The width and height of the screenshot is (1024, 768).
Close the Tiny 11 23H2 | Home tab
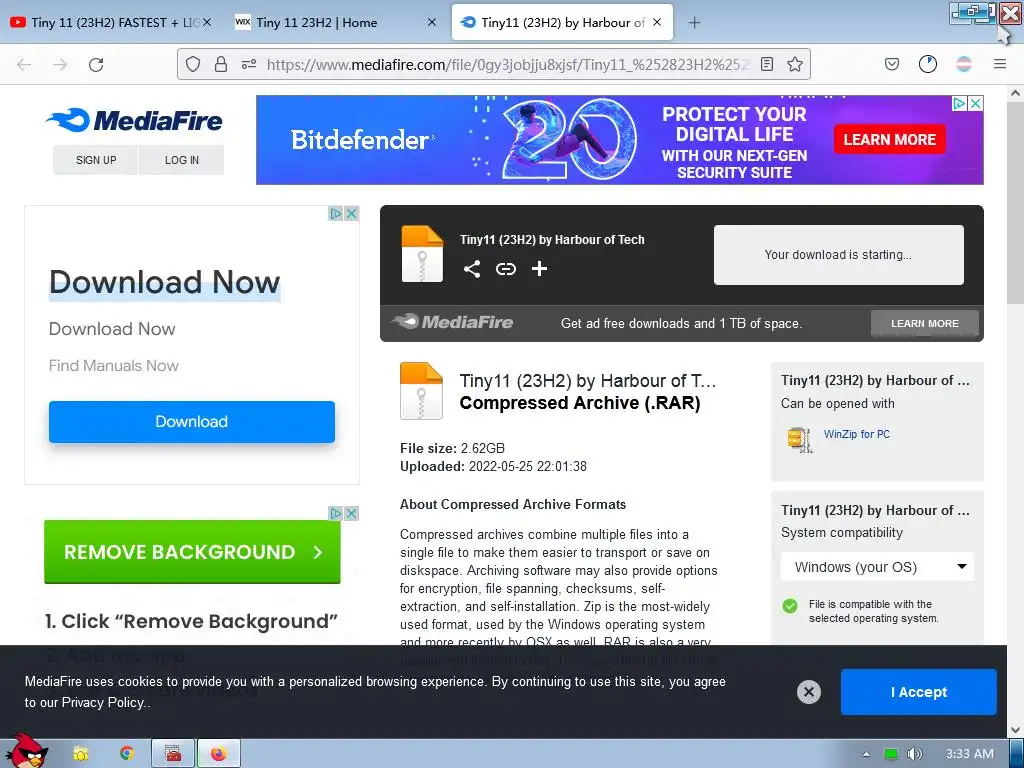pos(432,22)
